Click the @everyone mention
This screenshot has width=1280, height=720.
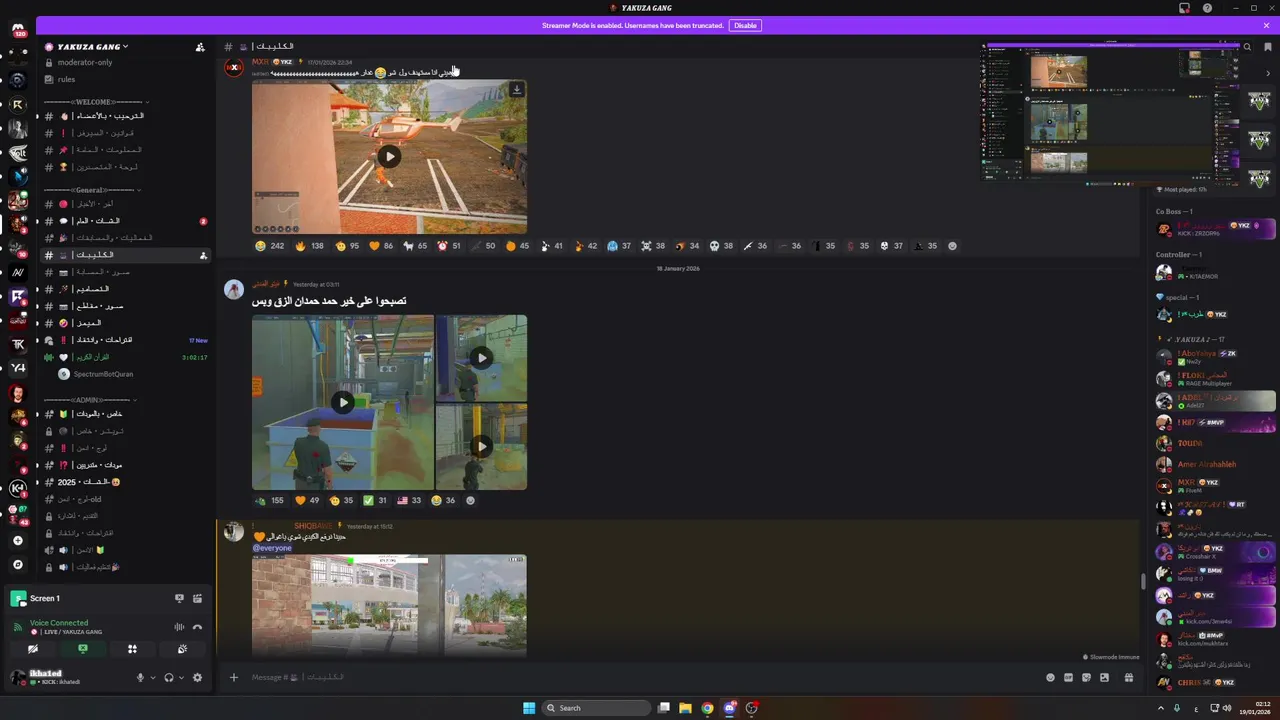click(x=272, y=548)
